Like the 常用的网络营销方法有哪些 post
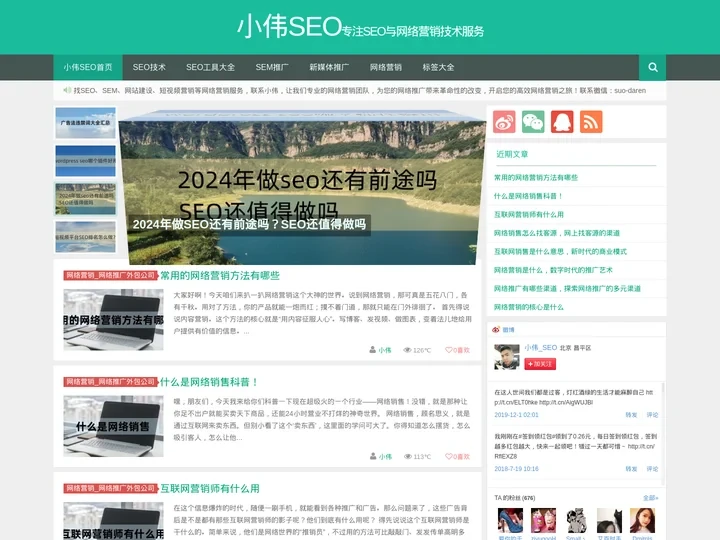The height and width of the screenshot is (540, 720). (x=457, y=350)
